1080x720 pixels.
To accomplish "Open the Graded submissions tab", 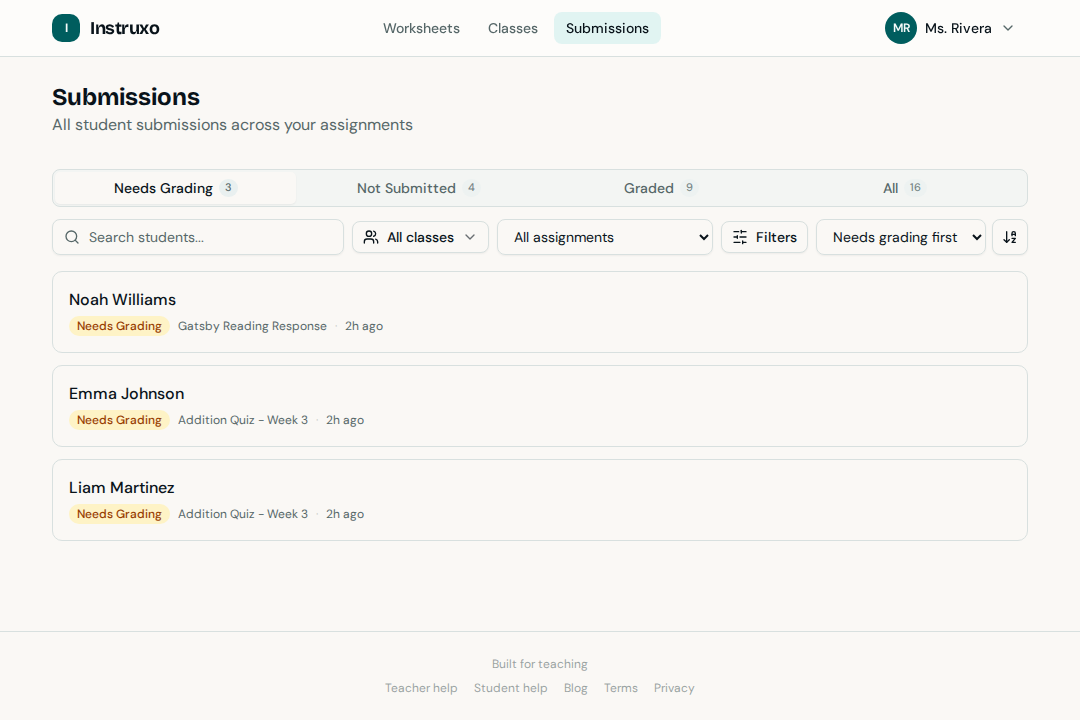I will click(648, 188).
